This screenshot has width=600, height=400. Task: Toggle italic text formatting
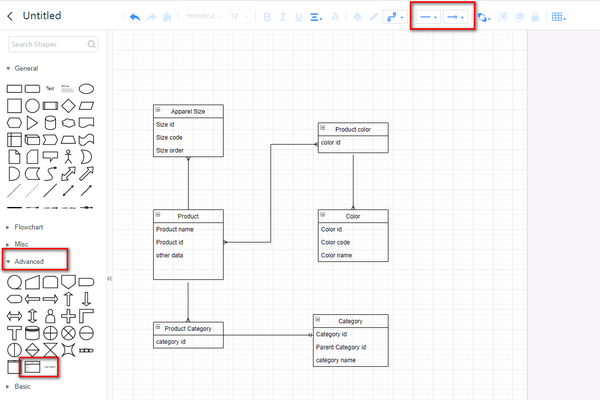[283, 17]
